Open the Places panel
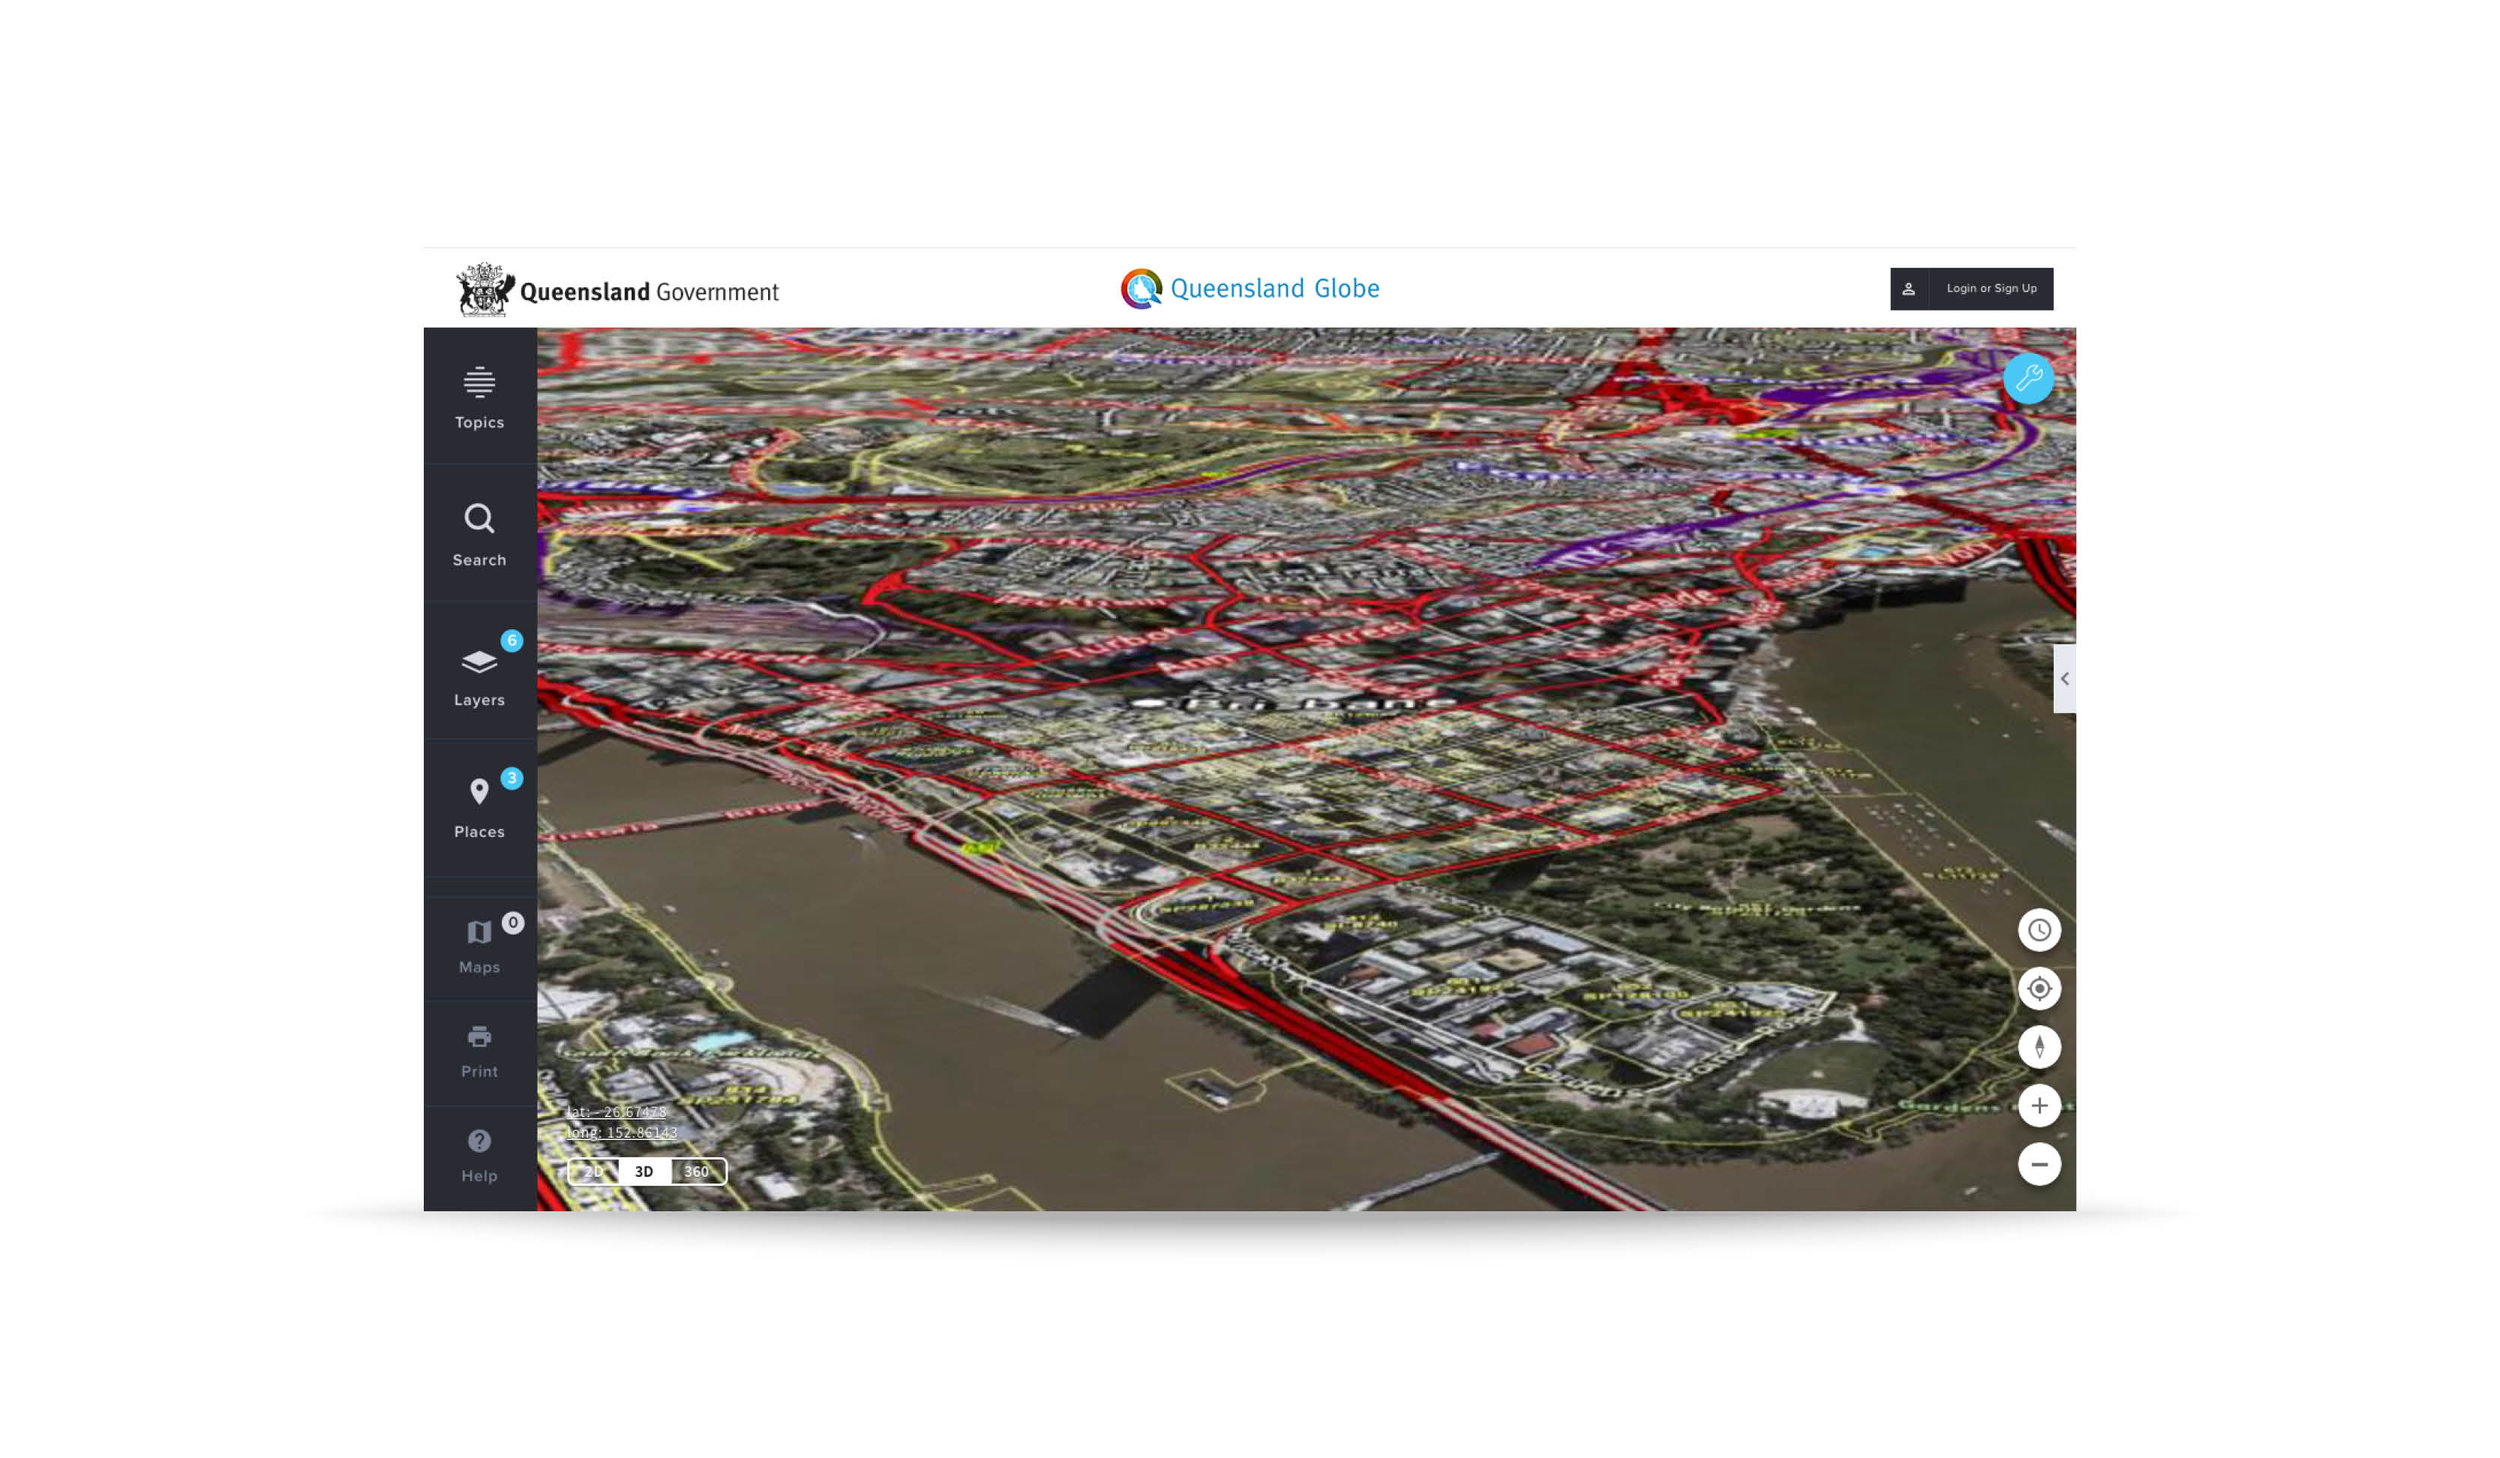Image resolution: width=2500 pixels, height=1458 pixels. tap(479, 804)
